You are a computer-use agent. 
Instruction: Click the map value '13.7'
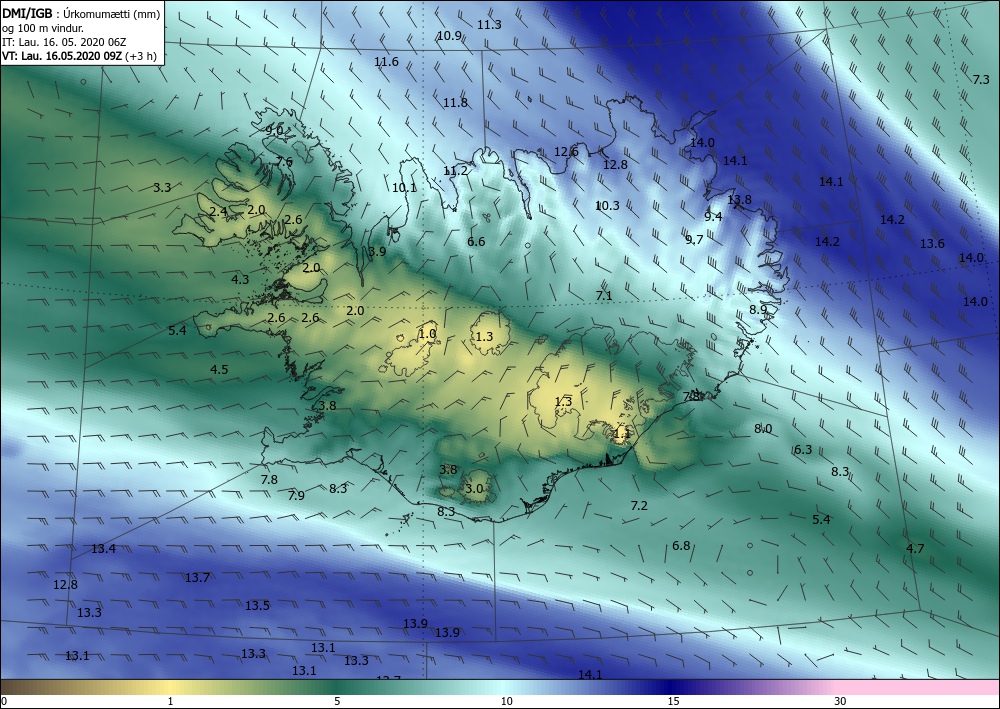pyautogui.click(x=197, y=578)
